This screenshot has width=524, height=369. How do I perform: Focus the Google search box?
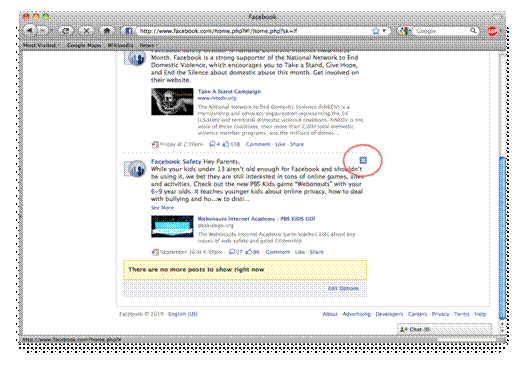pyautogui.click(x=441, y=31)
